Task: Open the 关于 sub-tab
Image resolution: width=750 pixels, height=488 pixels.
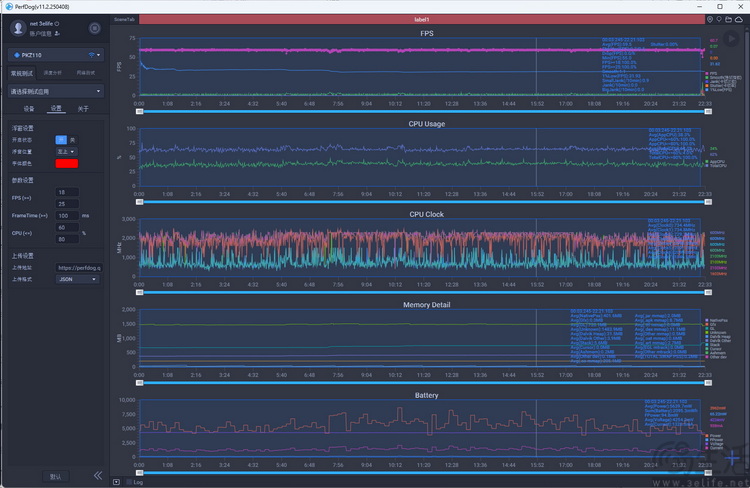Action: [x=83, y=109]
